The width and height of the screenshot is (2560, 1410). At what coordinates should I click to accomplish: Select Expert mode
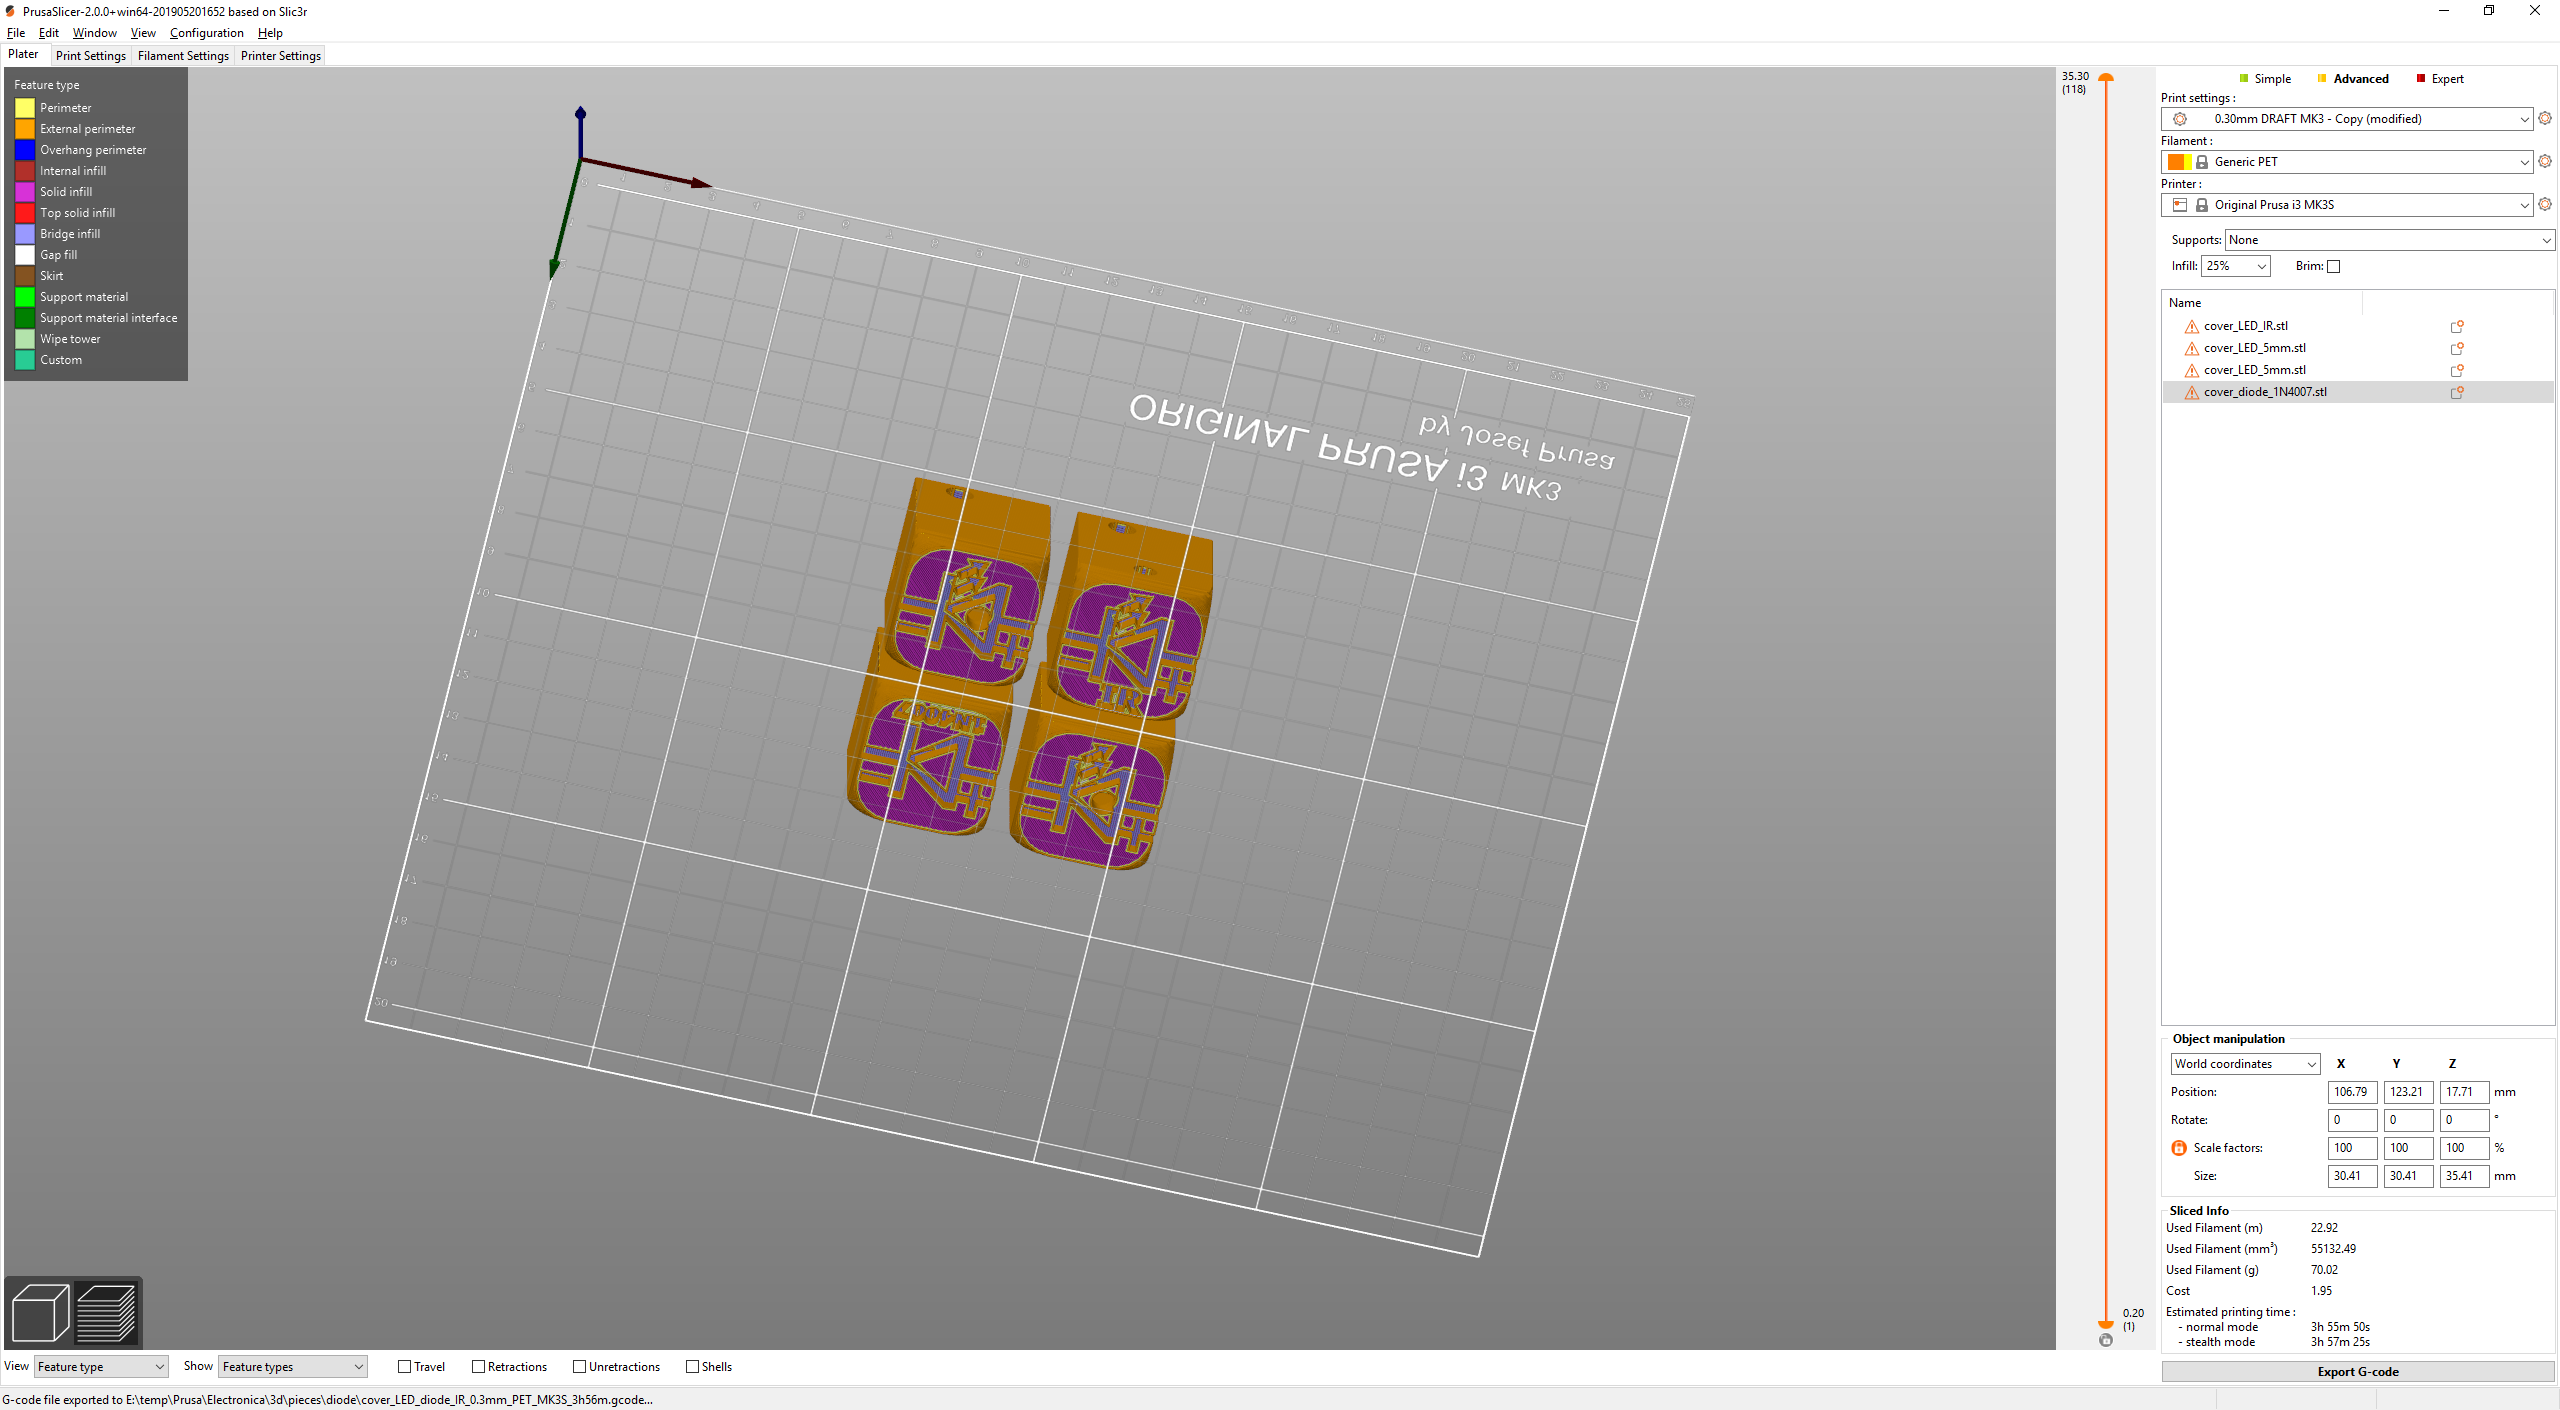click(x=2446, y=79)
